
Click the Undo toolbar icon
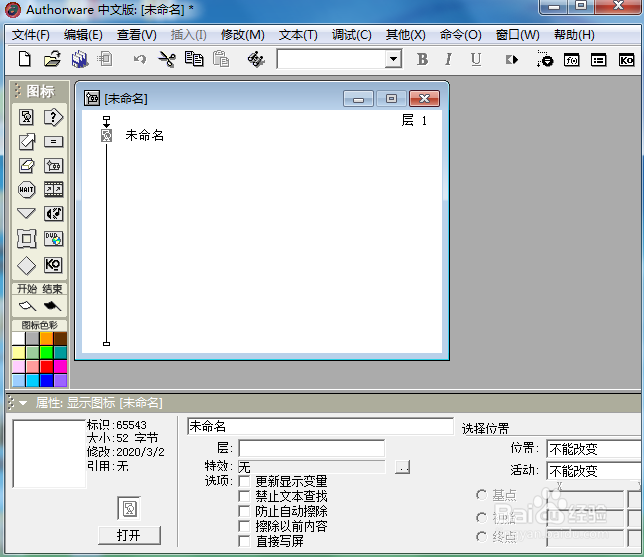[x=140, y=60]
